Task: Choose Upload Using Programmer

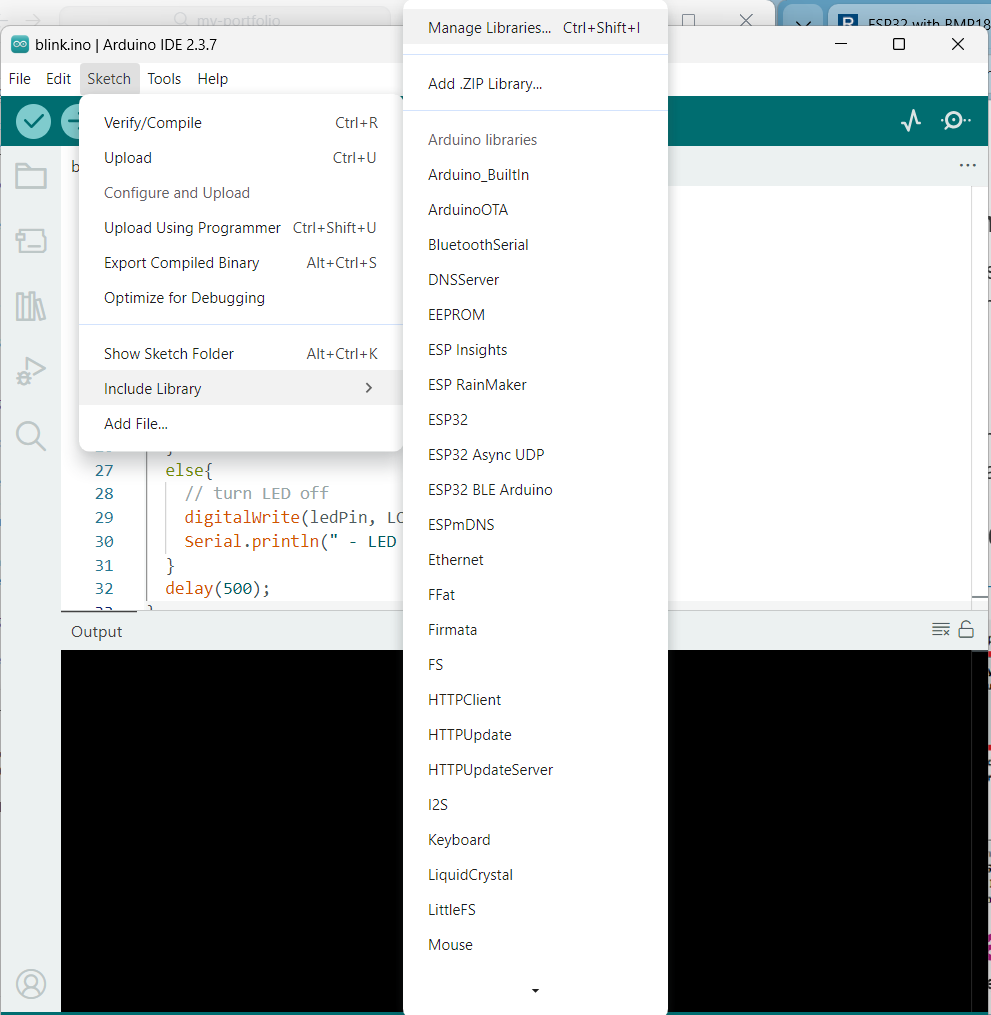Action: tap(241, 228)
